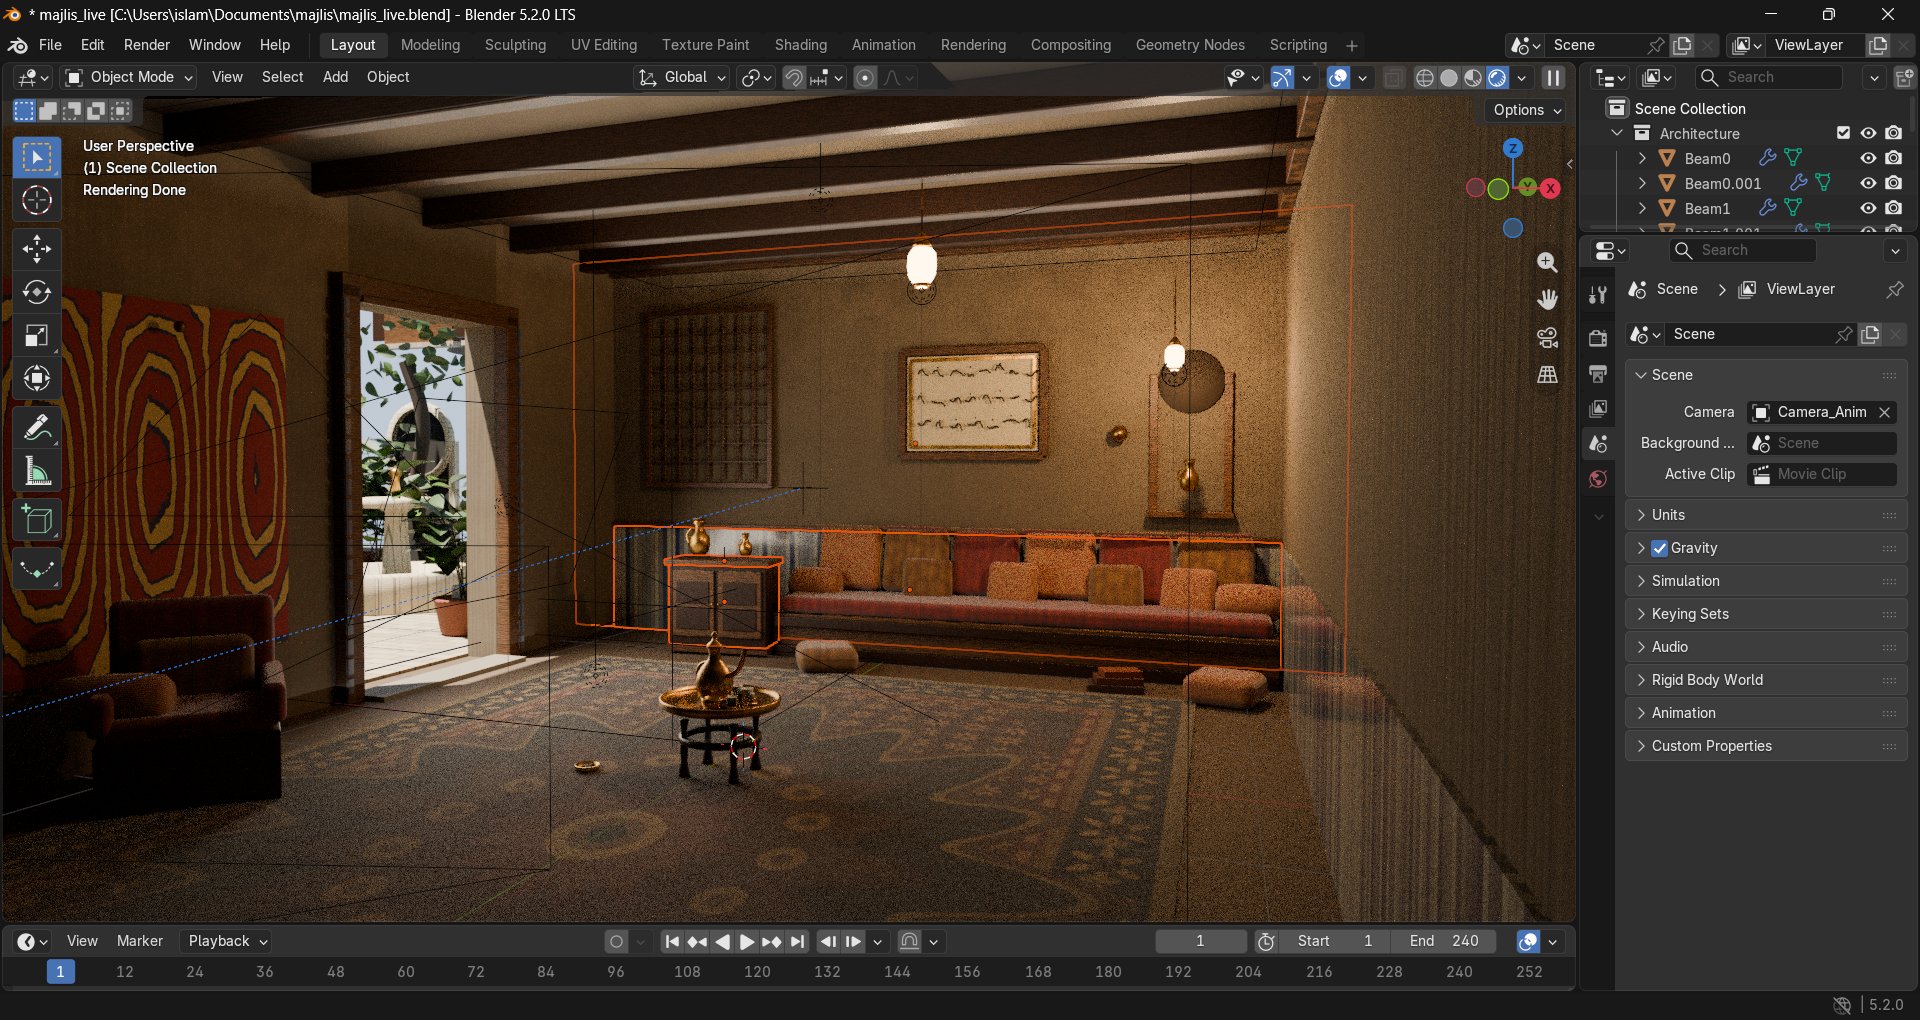Activate the Move tool
Viewport: 1920px width, 1020px height.
pos(37,249)
